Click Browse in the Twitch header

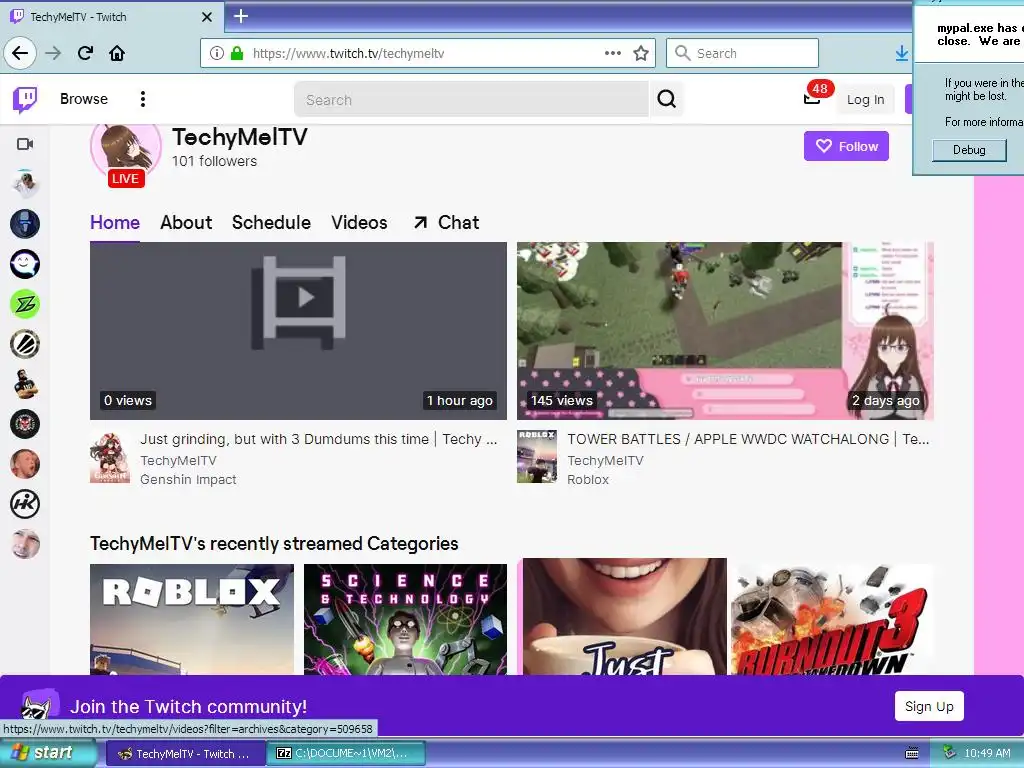(x=84, y=99)
